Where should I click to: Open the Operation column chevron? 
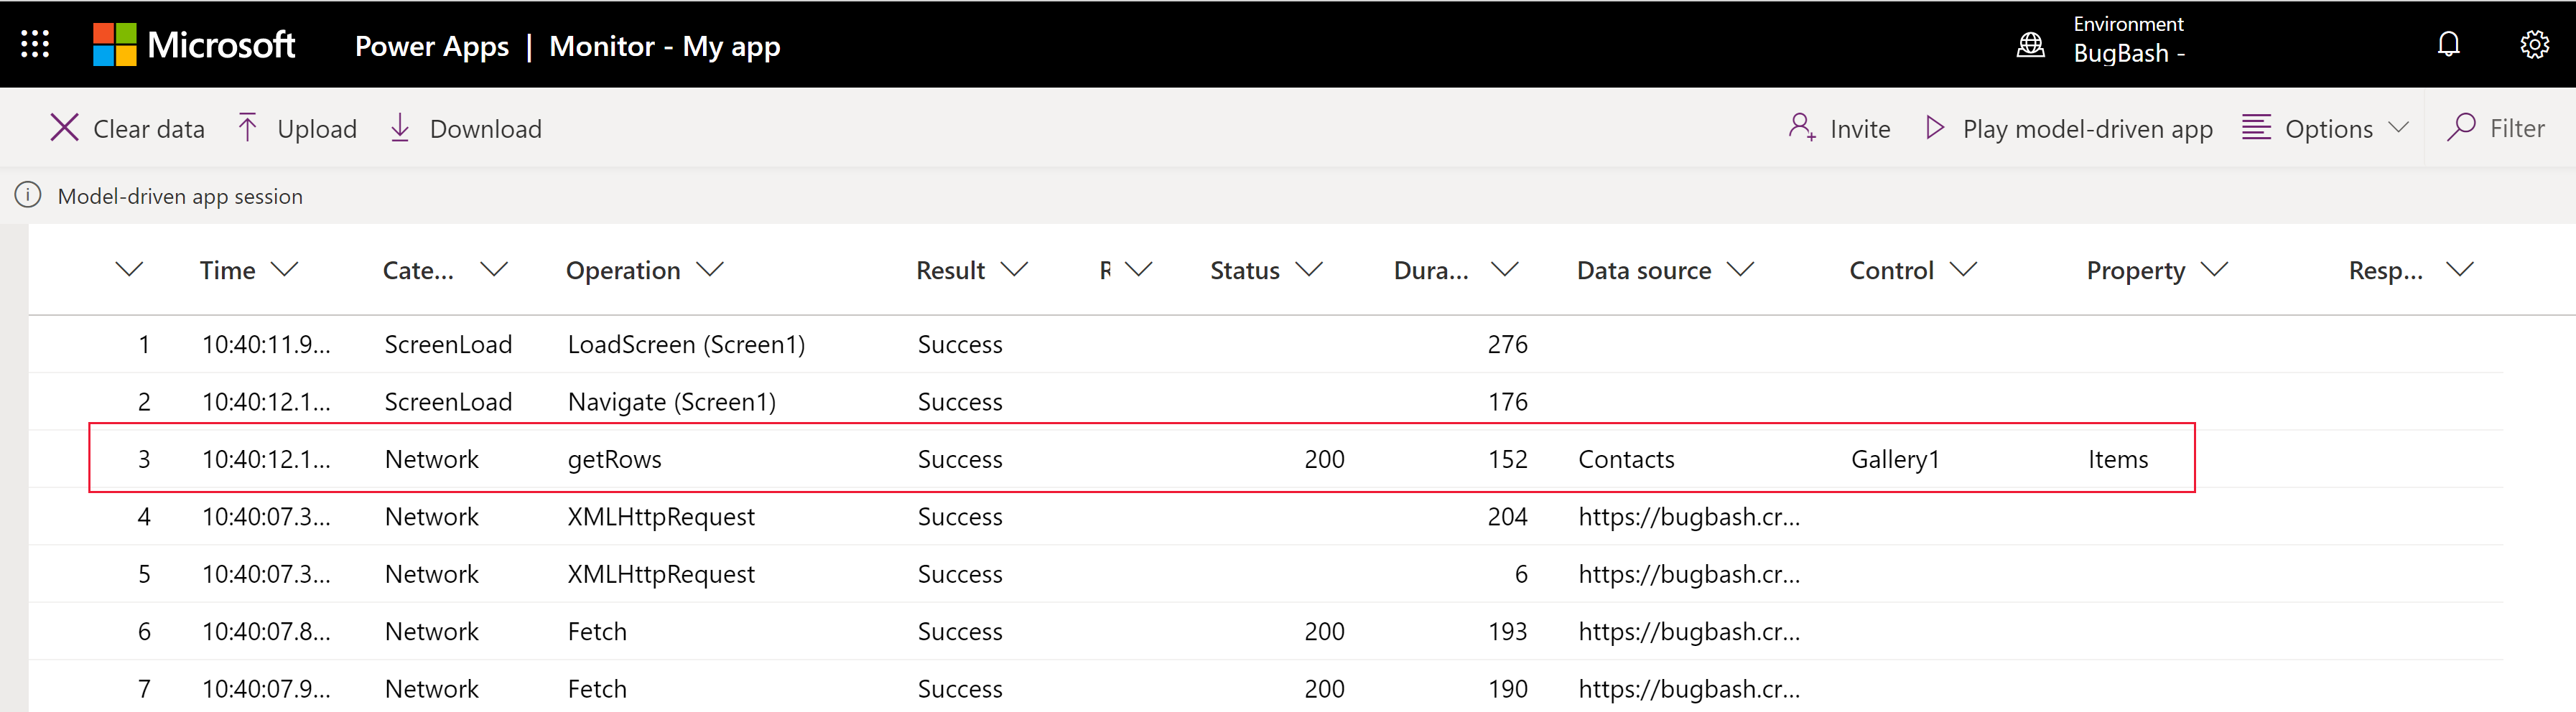[710, 269]
